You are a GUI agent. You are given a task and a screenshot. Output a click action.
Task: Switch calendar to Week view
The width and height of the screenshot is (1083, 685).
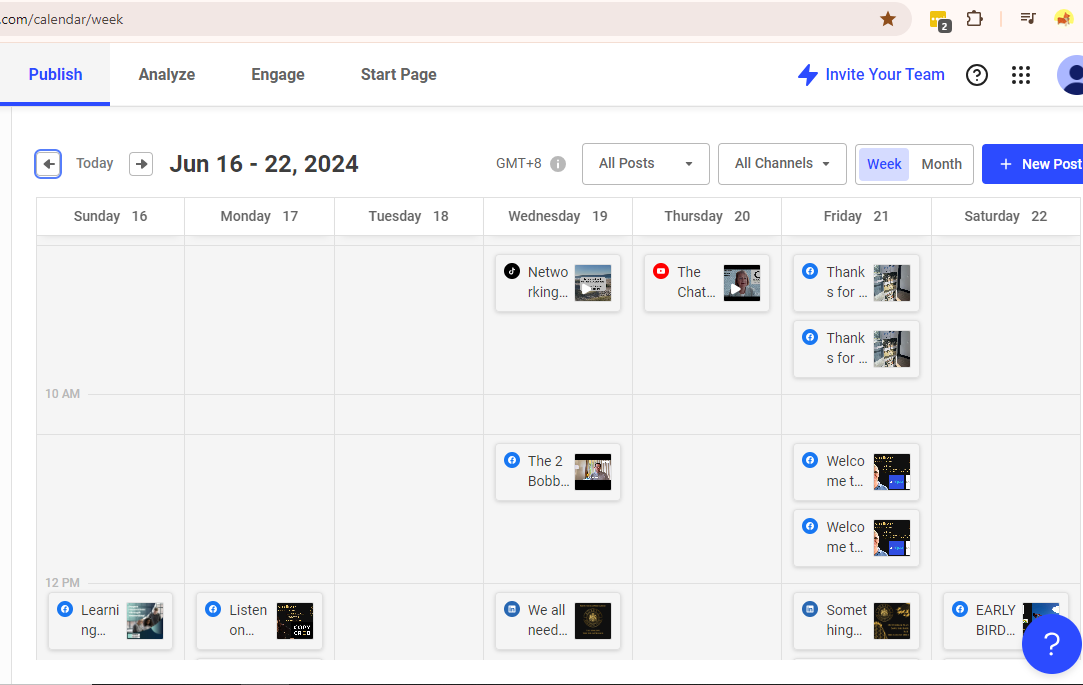click(884, 164)
